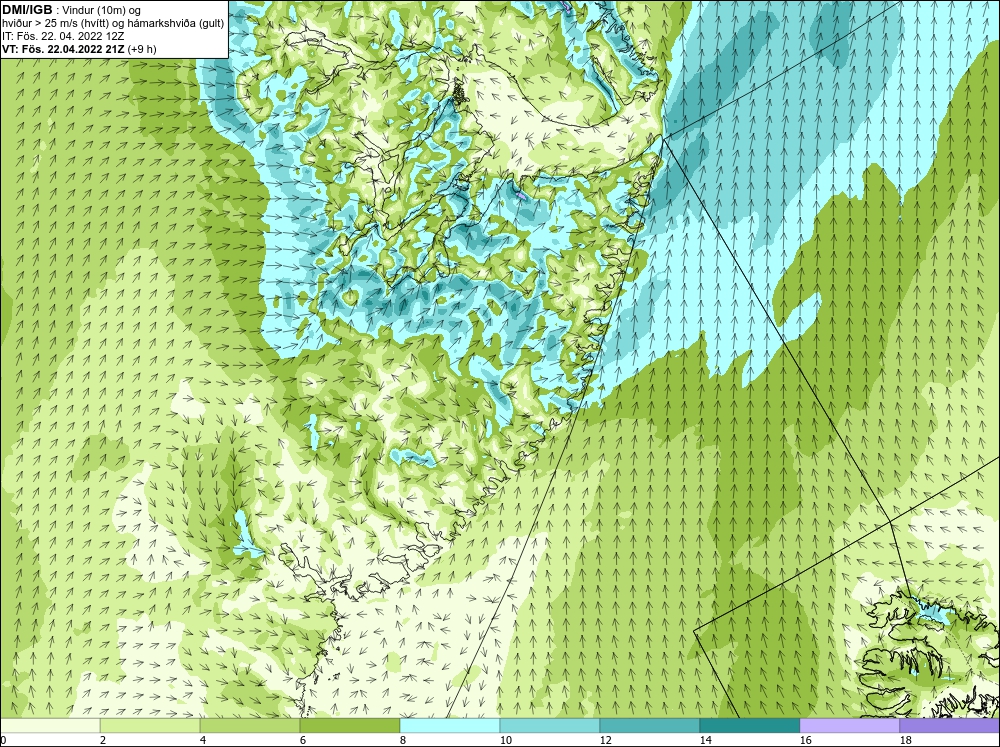Select the line "IT: Fös. 22. 04. 2022 12Z"

[x=64, y=36]
